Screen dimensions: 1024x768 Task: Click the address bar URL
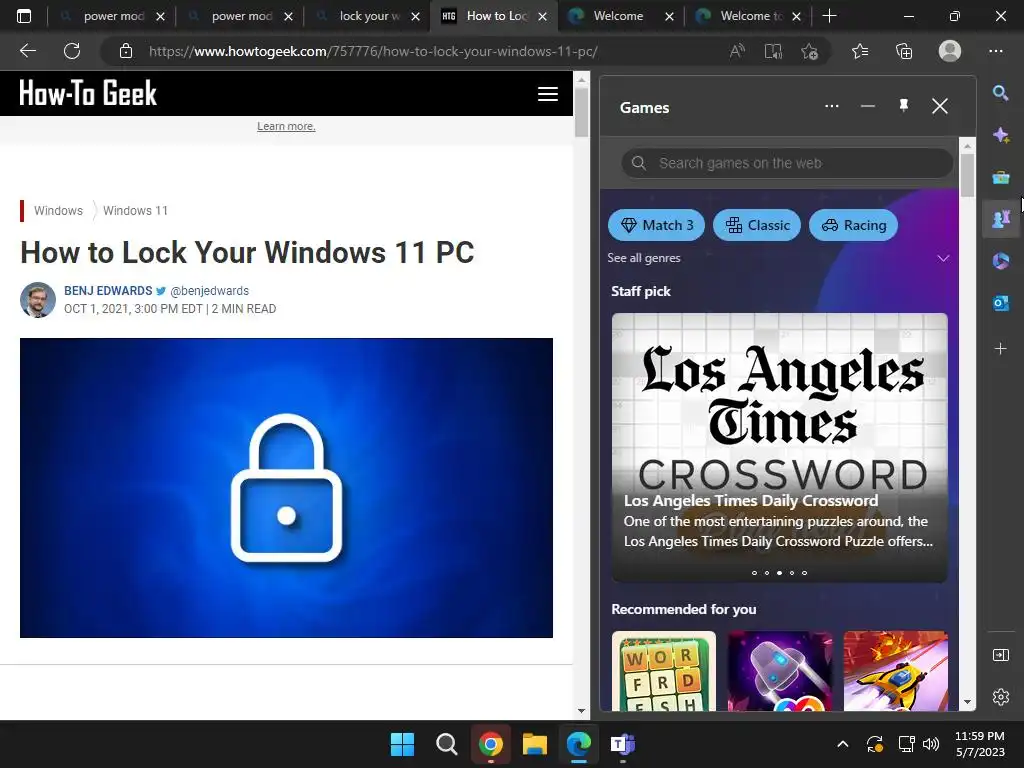(x=373, y=51)
